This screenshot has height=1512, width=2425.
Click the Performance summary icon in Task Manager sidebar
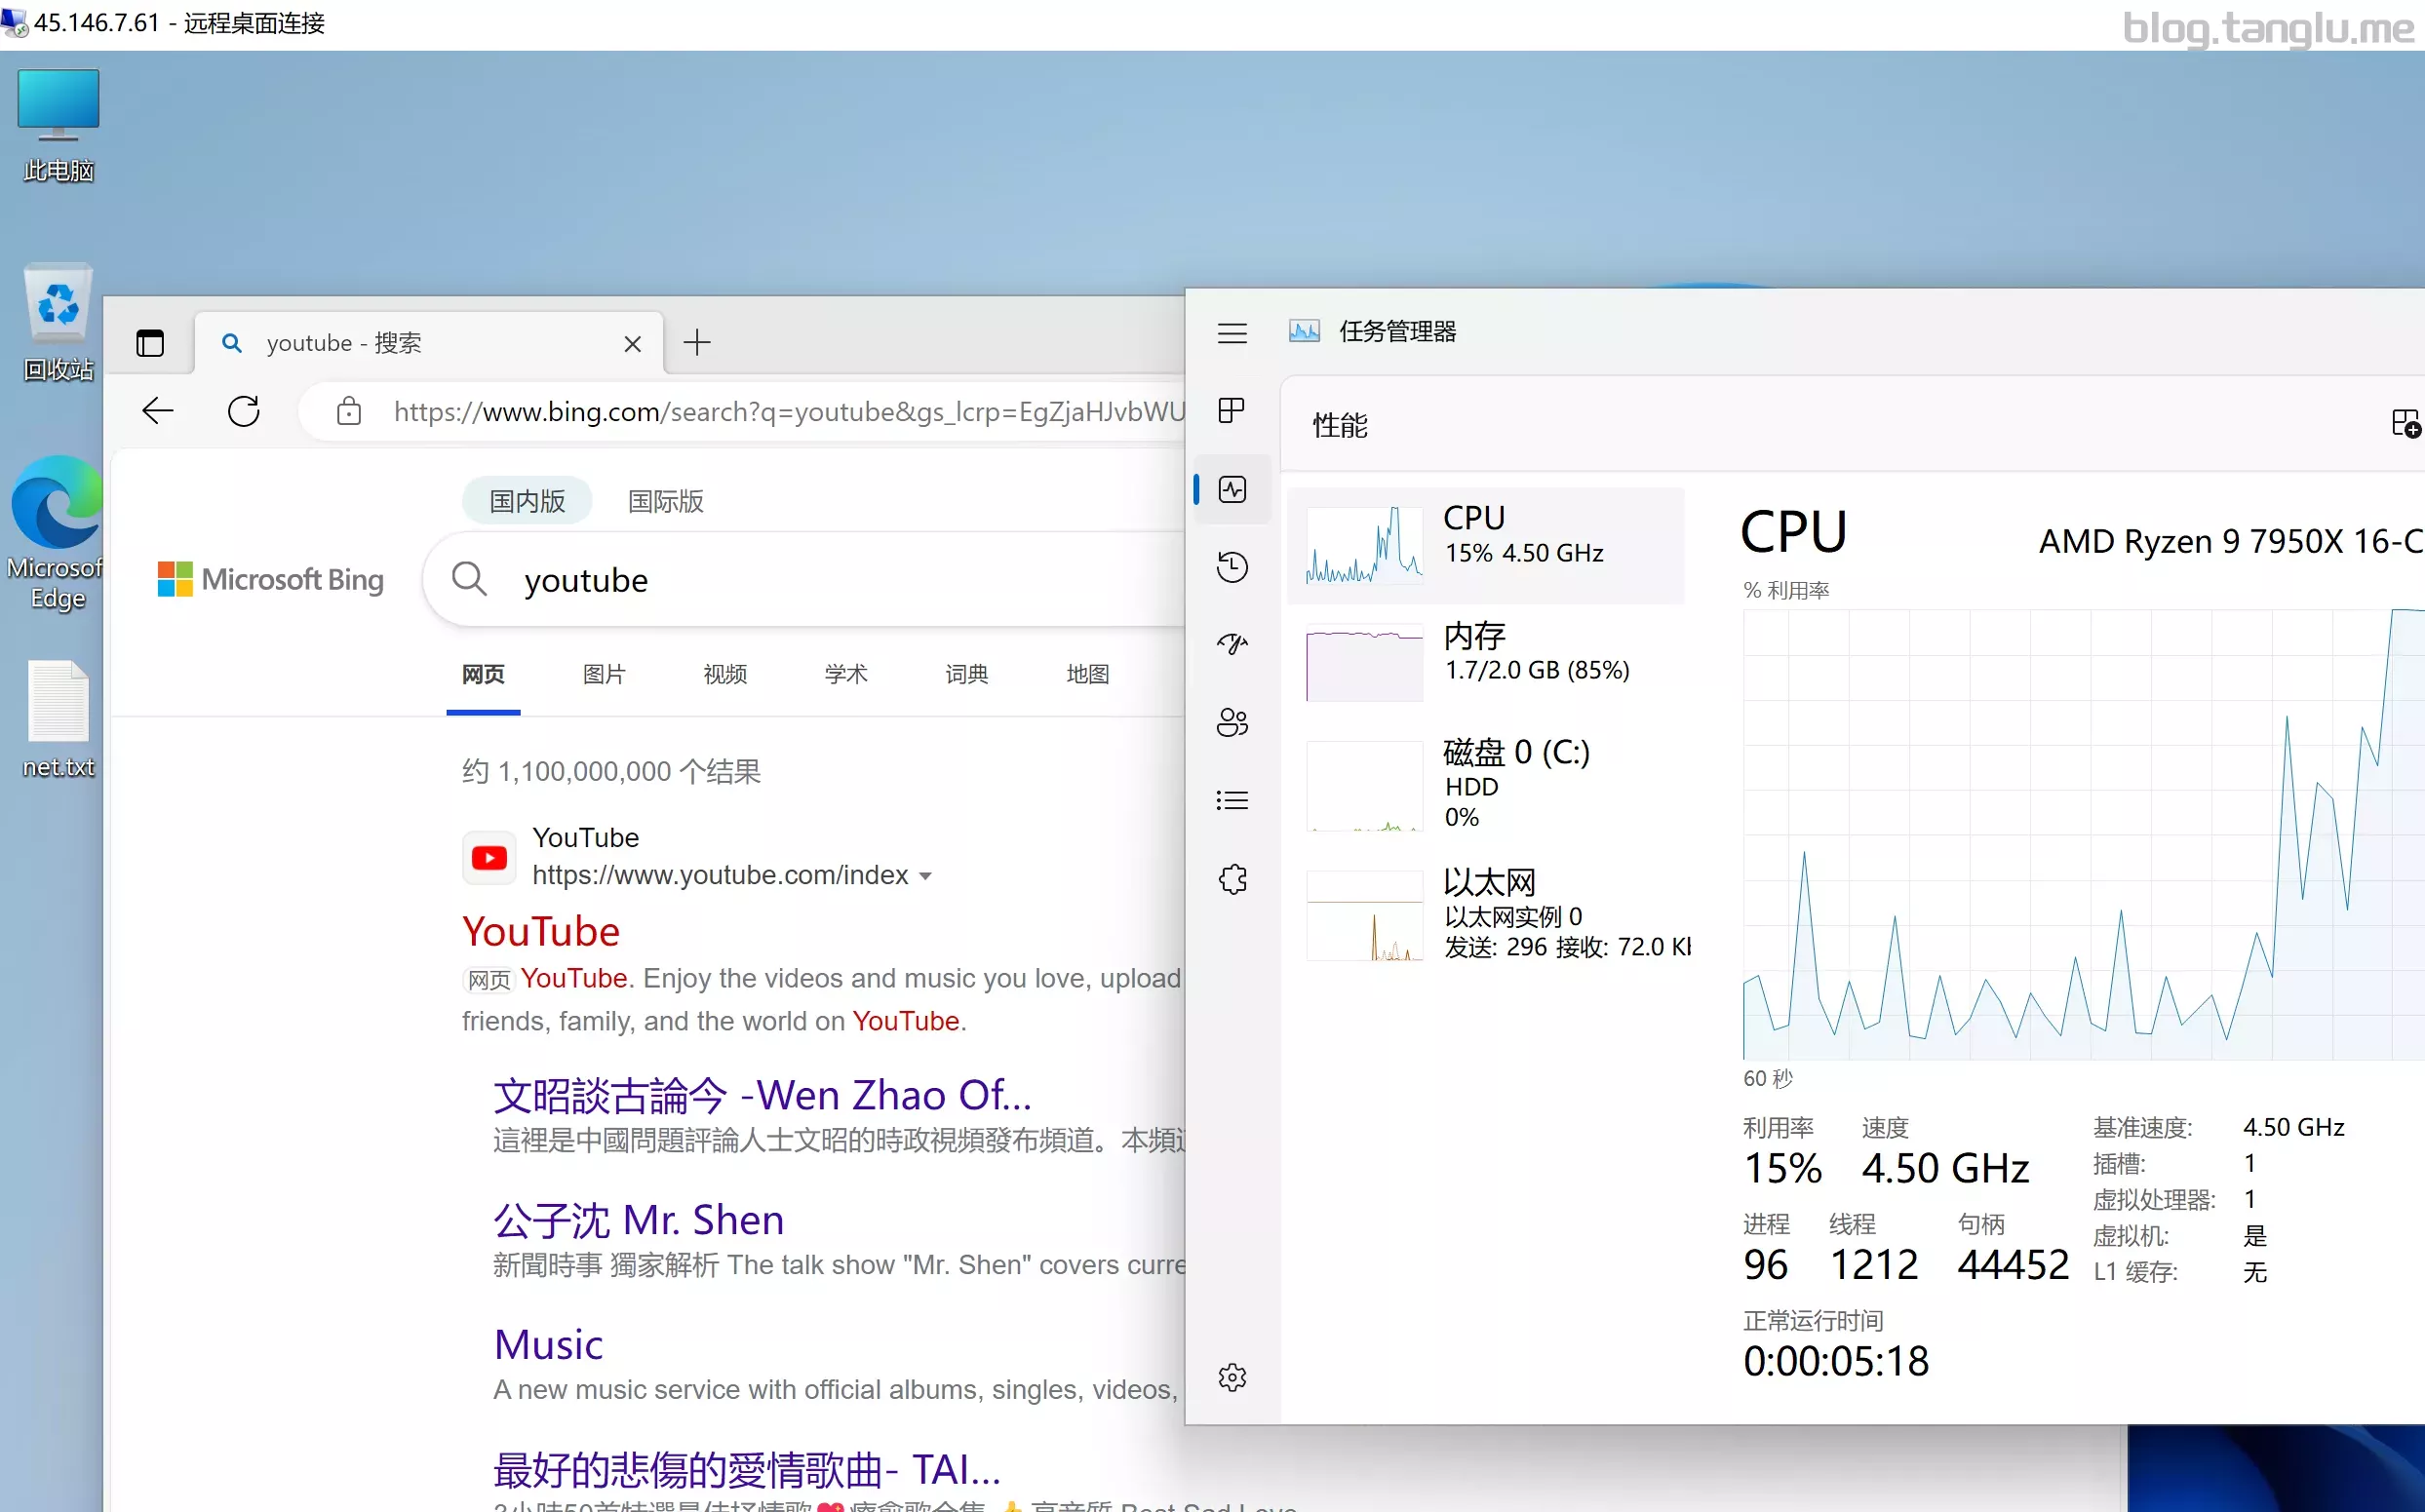pos(1232,489)
